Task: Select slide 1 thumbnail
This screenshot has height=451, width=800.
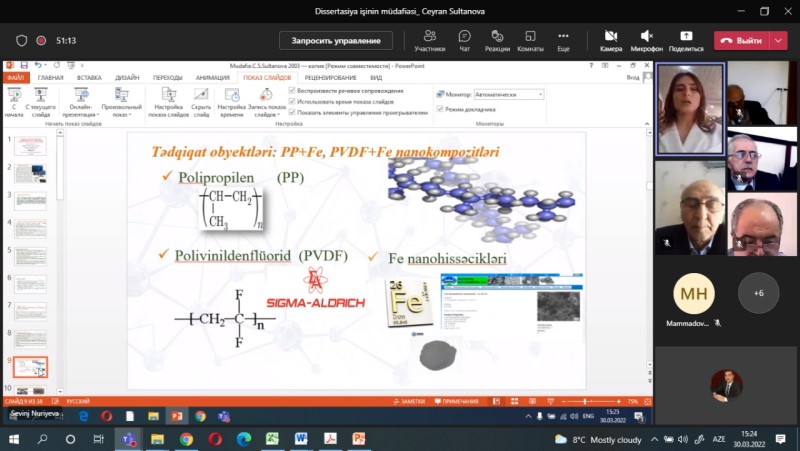Action: (x=30, y=146)
